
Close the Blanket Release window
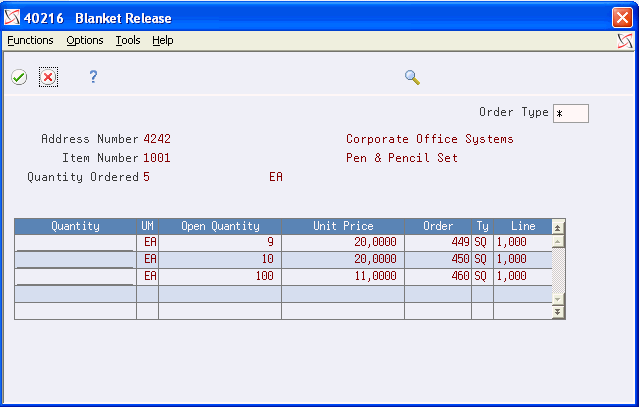pos(622,18)
